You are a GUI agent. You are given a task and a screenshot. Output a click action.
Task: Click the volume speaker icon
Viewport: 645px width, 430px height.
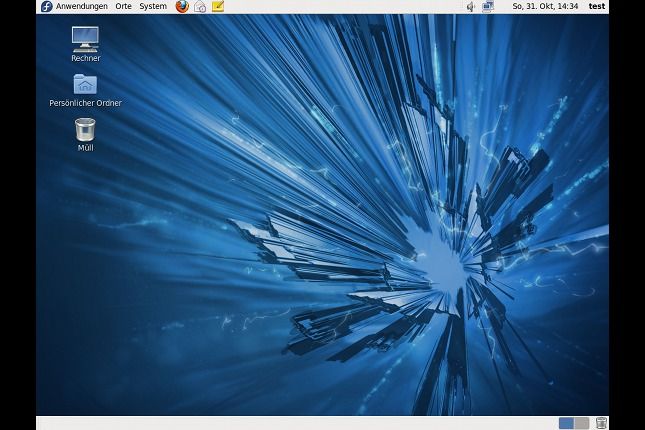[x=471, y=7]
